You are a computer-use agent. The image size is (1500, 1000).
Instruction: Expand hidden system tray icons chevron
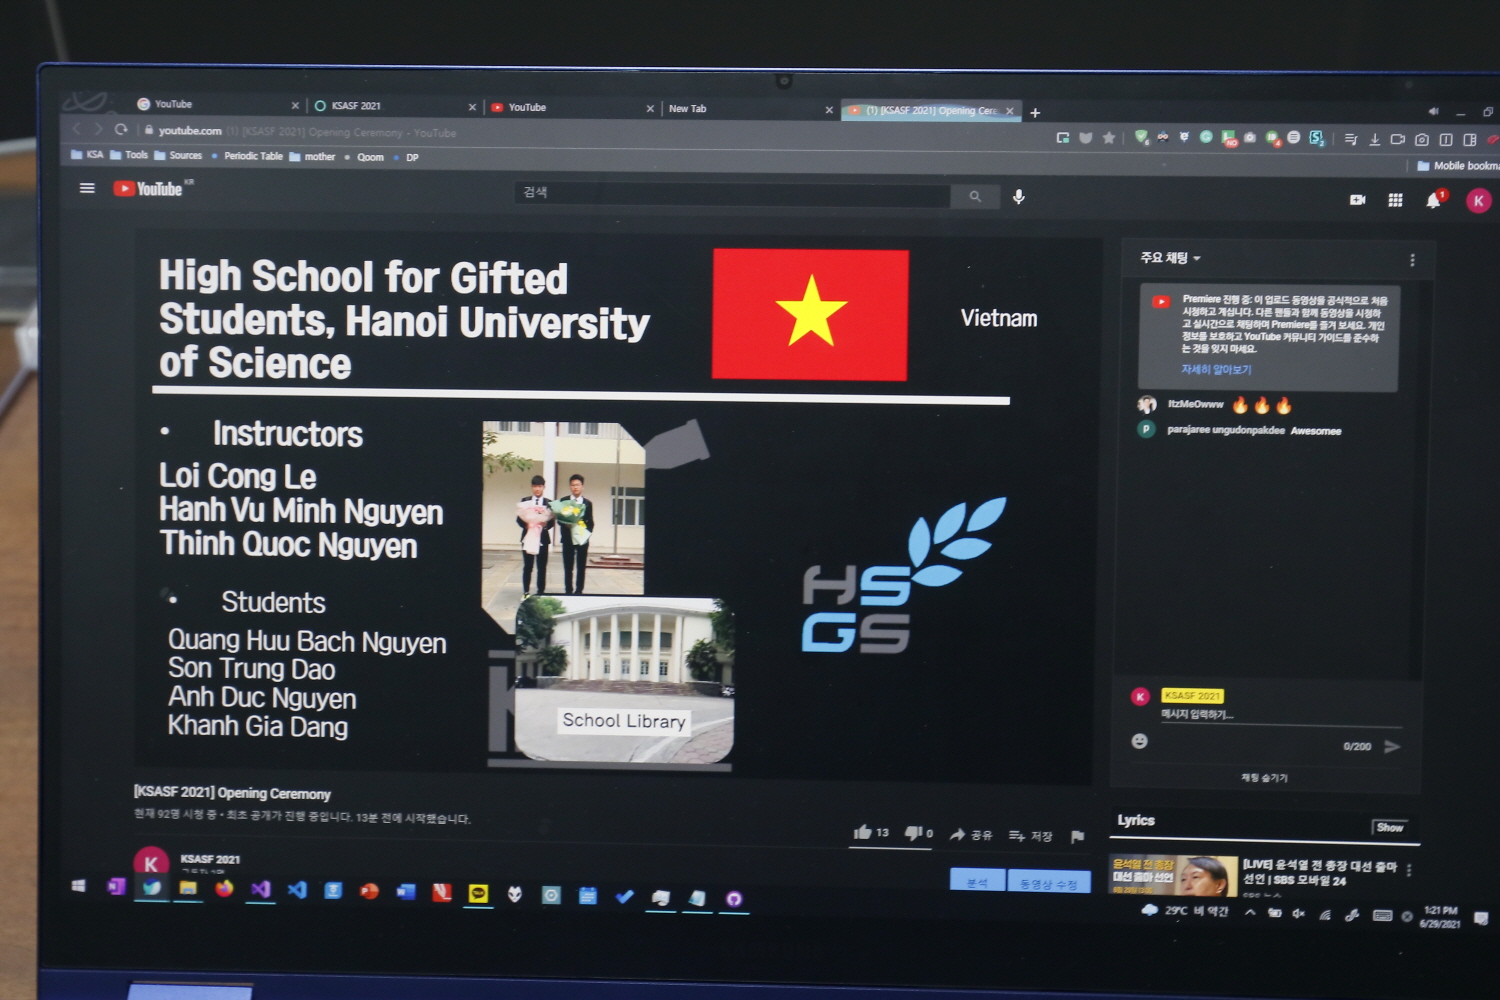click(1250, 912)
